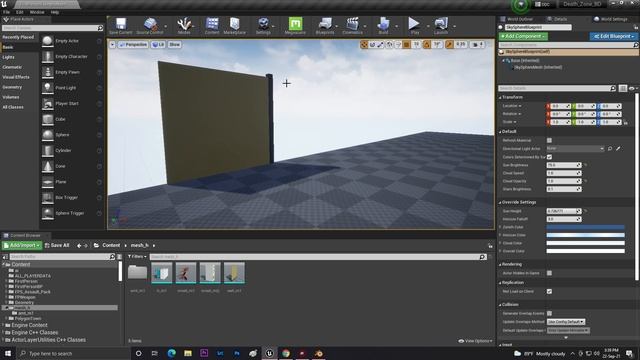
Task: Select the Cylinder shape in Place Actors
Action: tap(63, 151)
